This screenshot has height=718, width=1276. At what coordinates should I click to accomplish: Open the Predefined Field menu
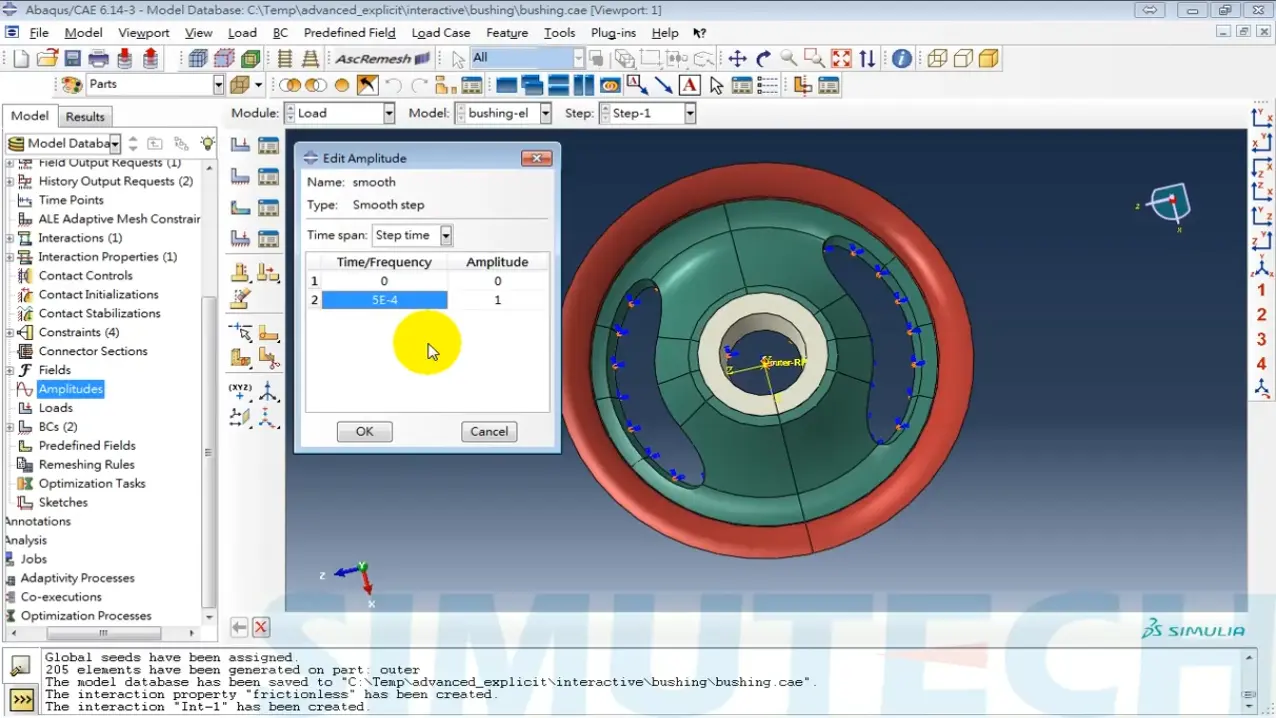point(349,33)
